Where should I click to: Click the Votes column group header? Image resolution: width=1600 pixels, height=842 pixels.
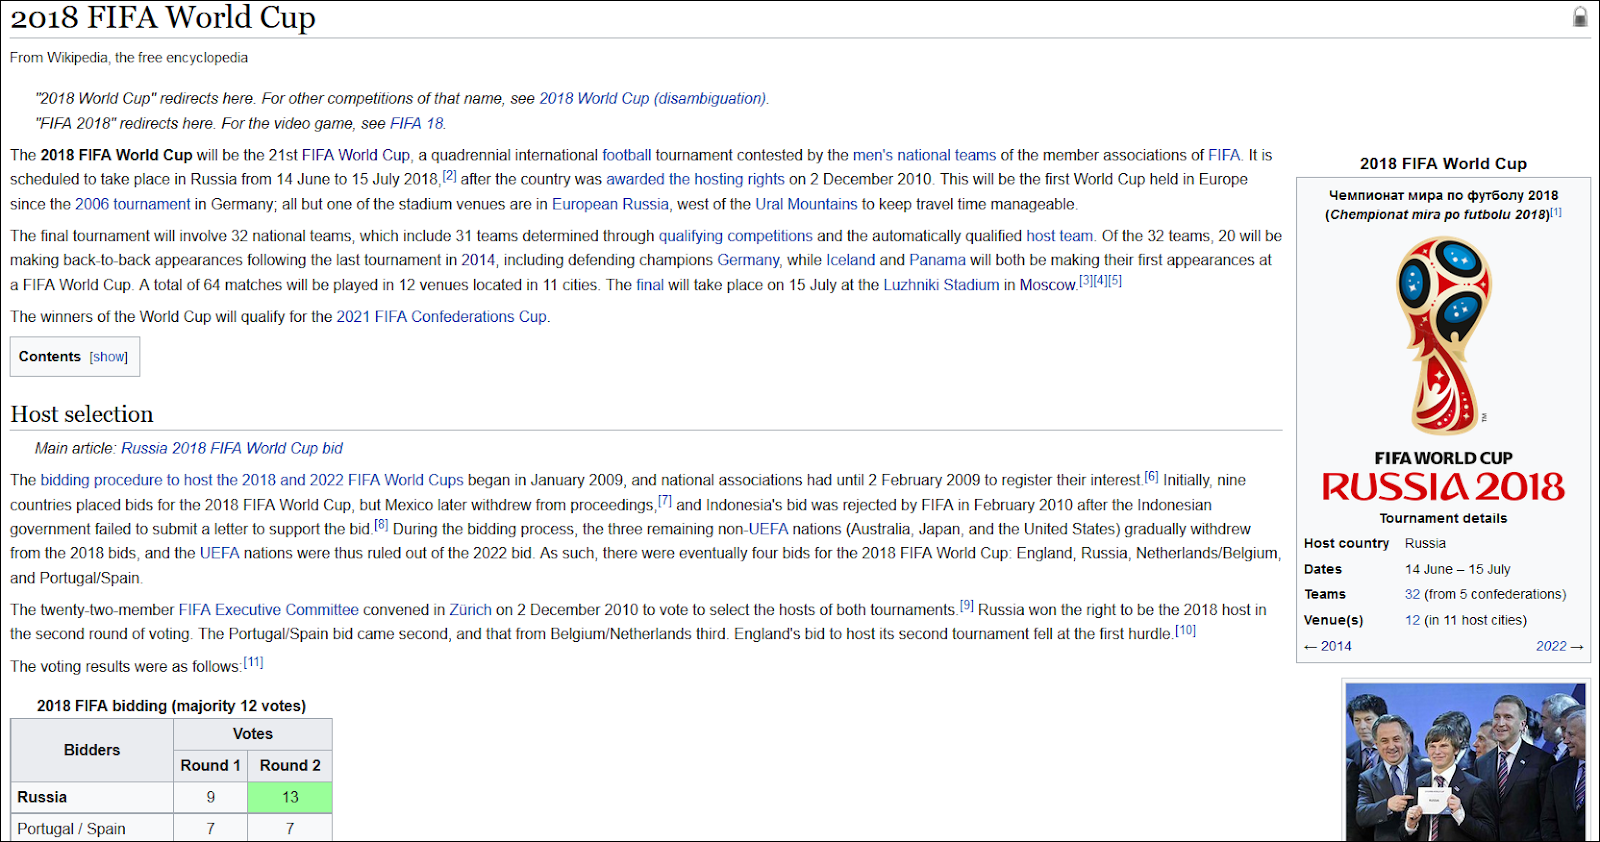click(253, 734)
